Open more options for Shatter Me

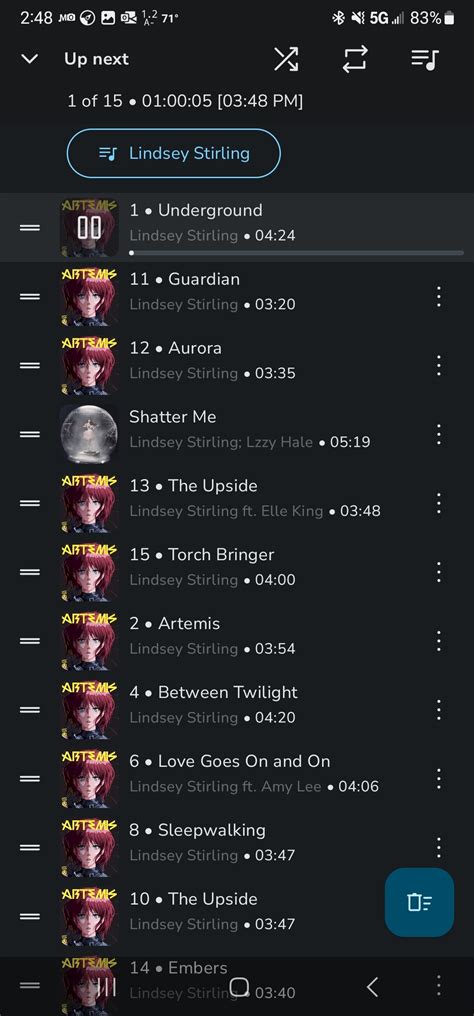pos(439,434)
